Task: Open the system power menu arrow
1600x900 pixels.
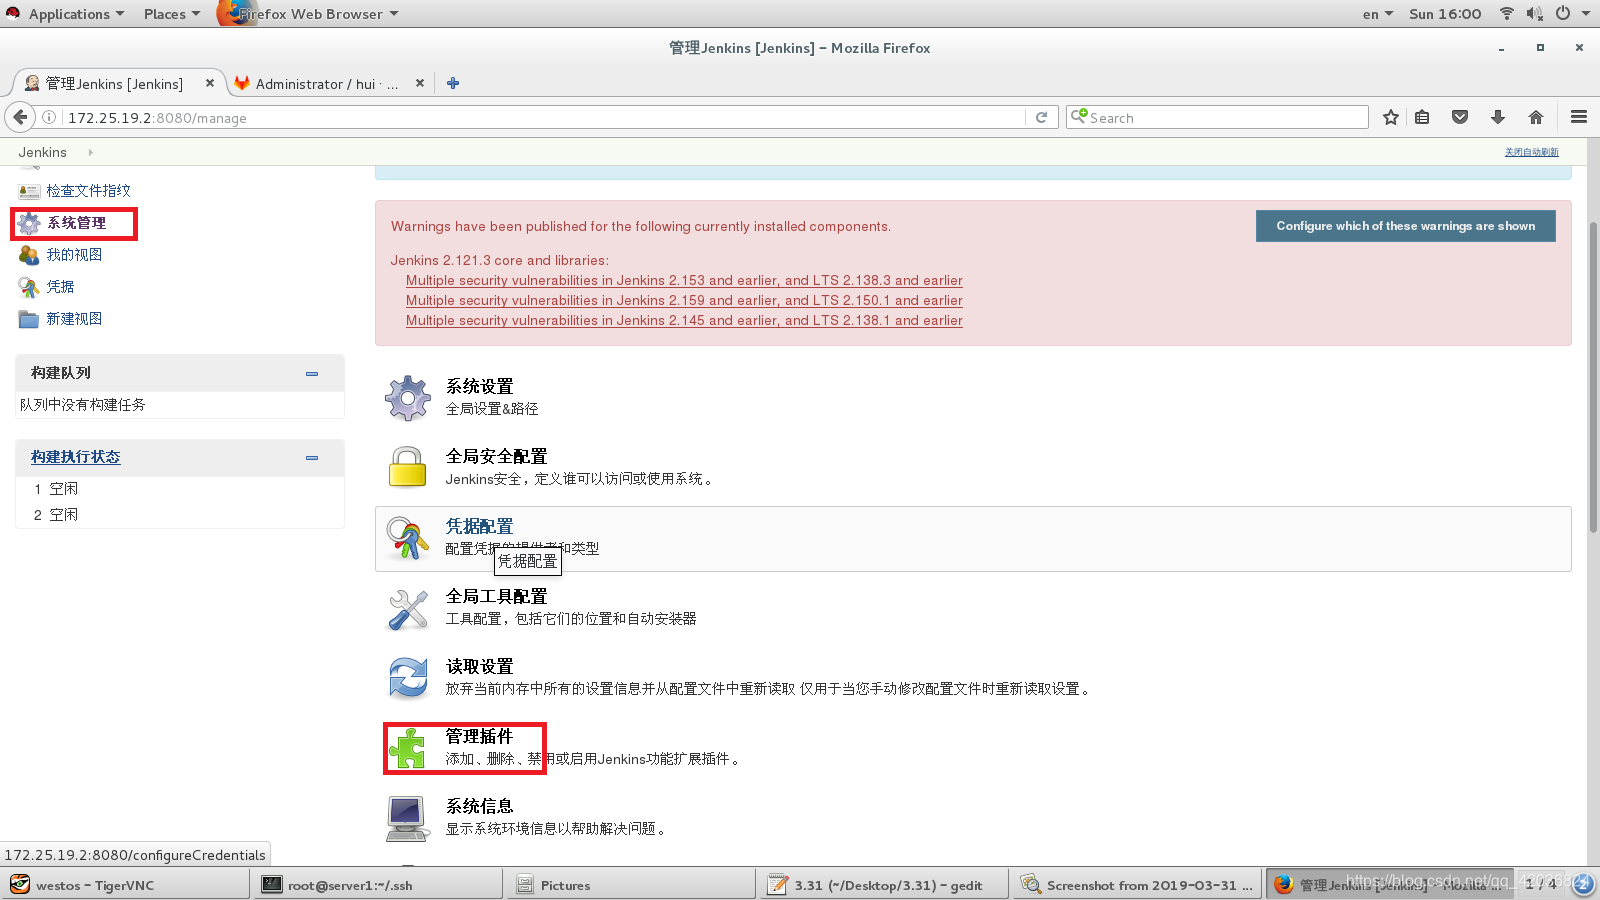Action: [1586, 14]
